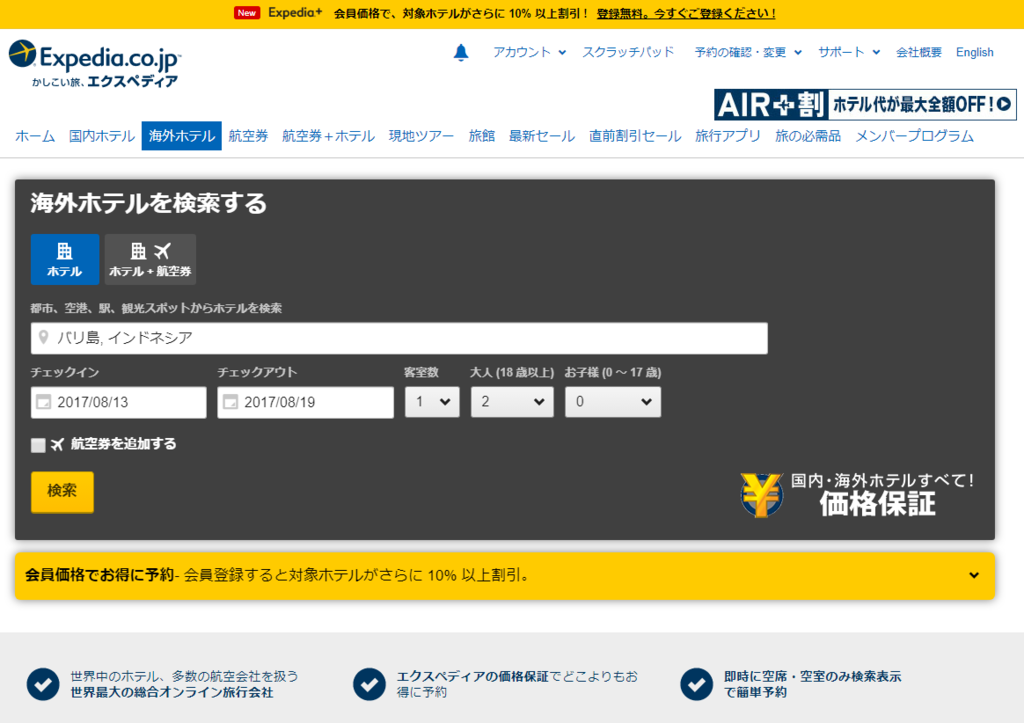Open the 最新セール tab
This screenshot has width=1024, height=723.
pos(541,136)
